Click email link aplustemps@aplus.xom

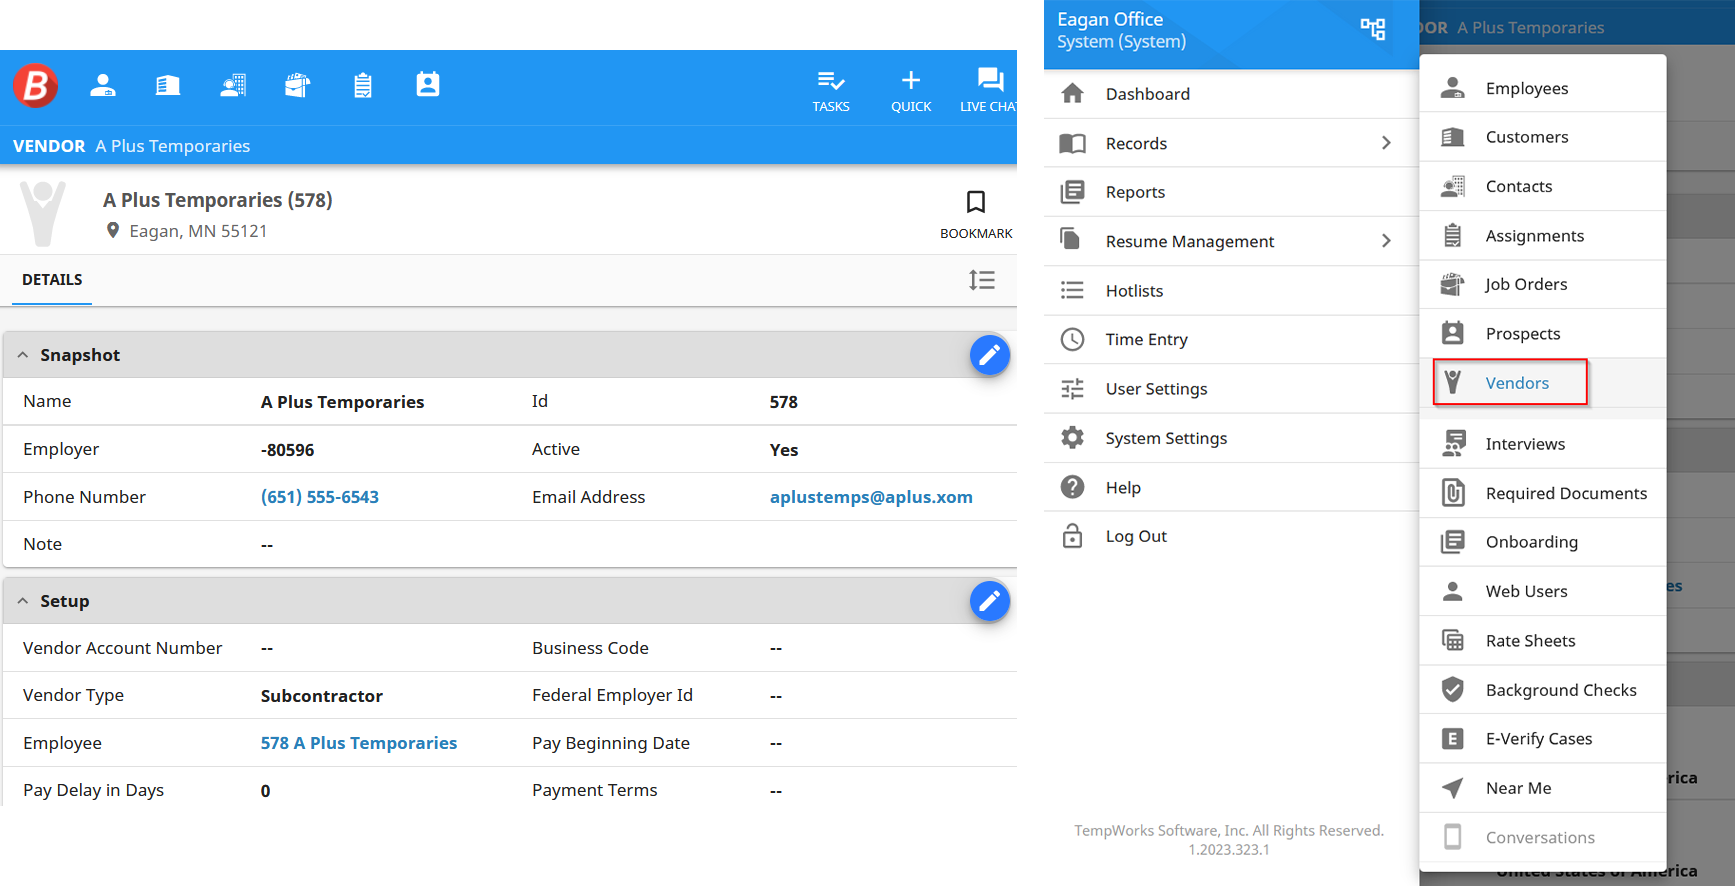(871, 497)
